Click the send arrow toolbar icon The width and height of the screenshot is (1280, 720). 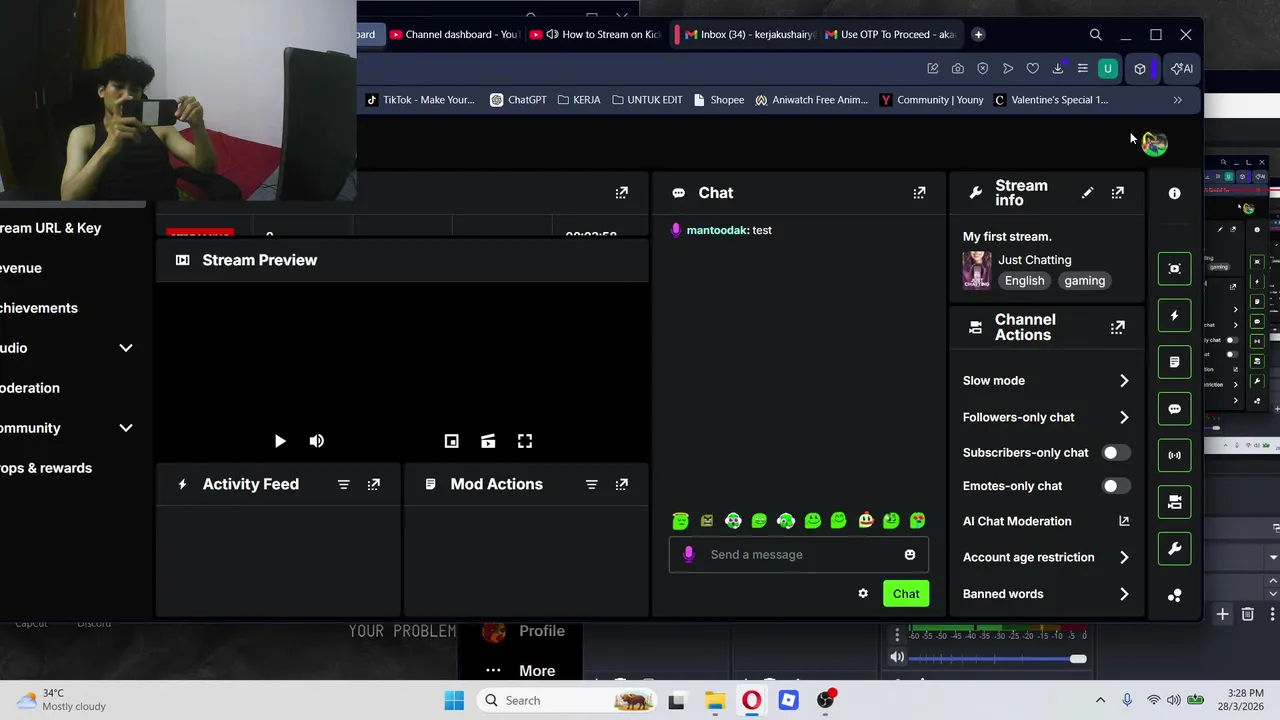(1007, 68)
